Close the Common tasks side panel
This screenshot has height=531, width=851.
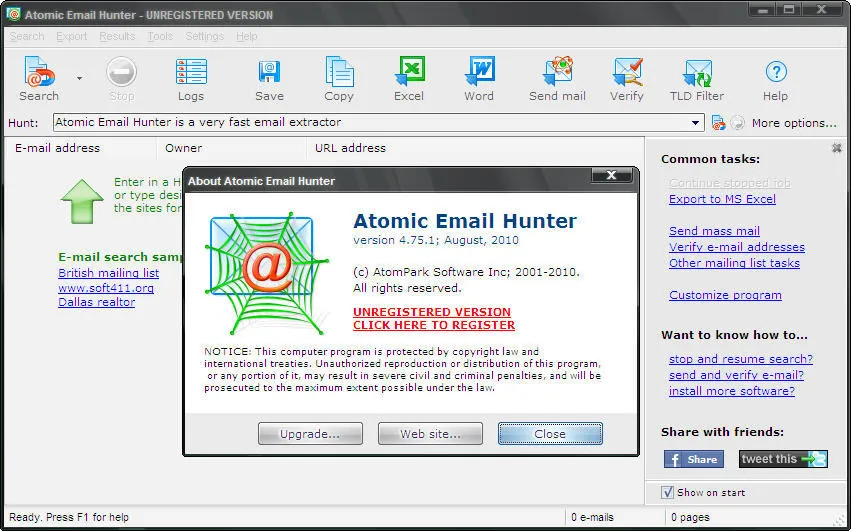click(837, 148)
